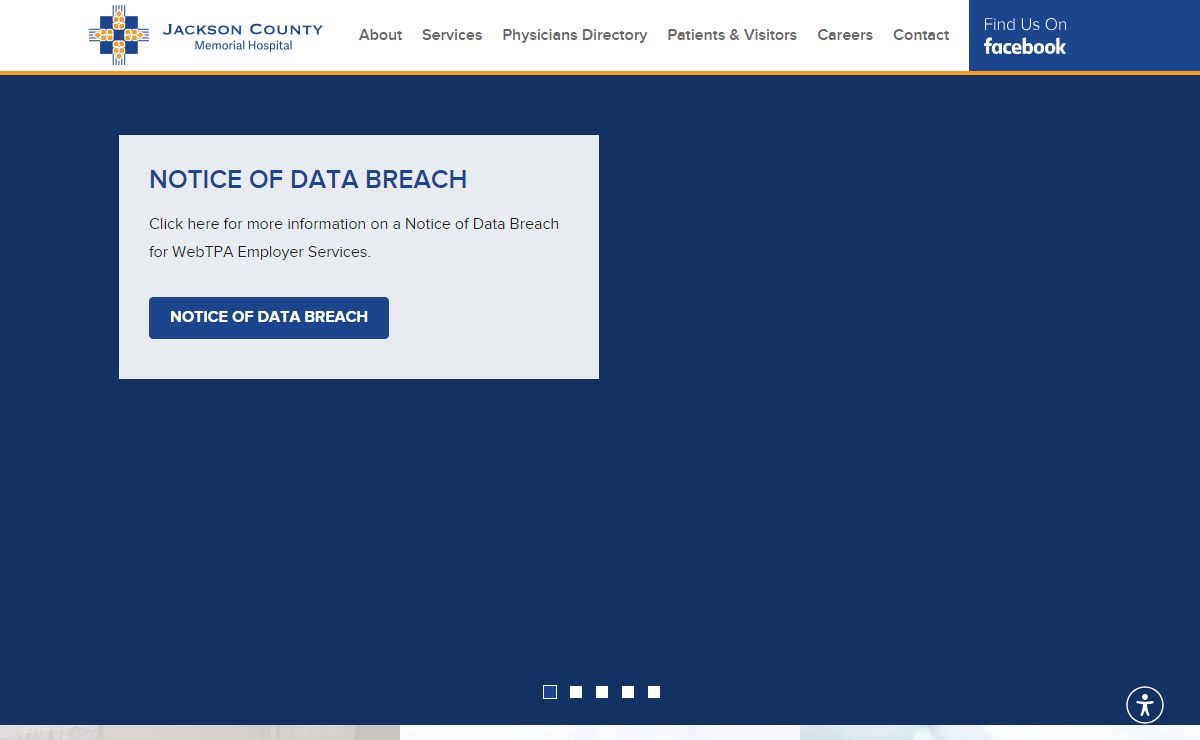The image size is (1200, 740).
Task: Open Patients & Visitors menu item
Action: coord(732,35)
